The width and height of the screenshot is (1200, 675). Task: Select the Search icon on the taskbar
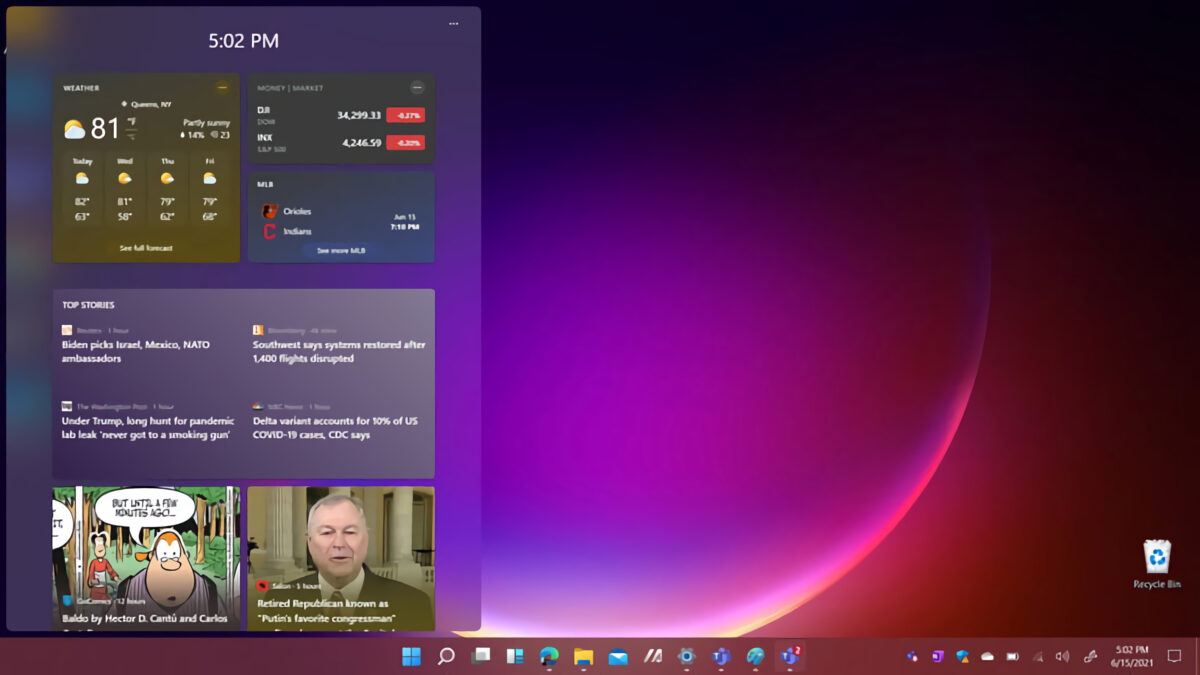point(447,657)
